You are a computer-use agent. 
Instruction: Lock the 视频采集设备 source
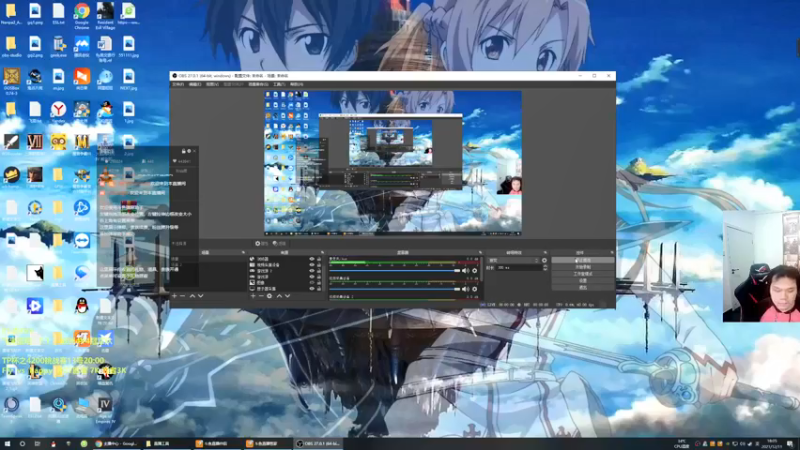[319, 265]
